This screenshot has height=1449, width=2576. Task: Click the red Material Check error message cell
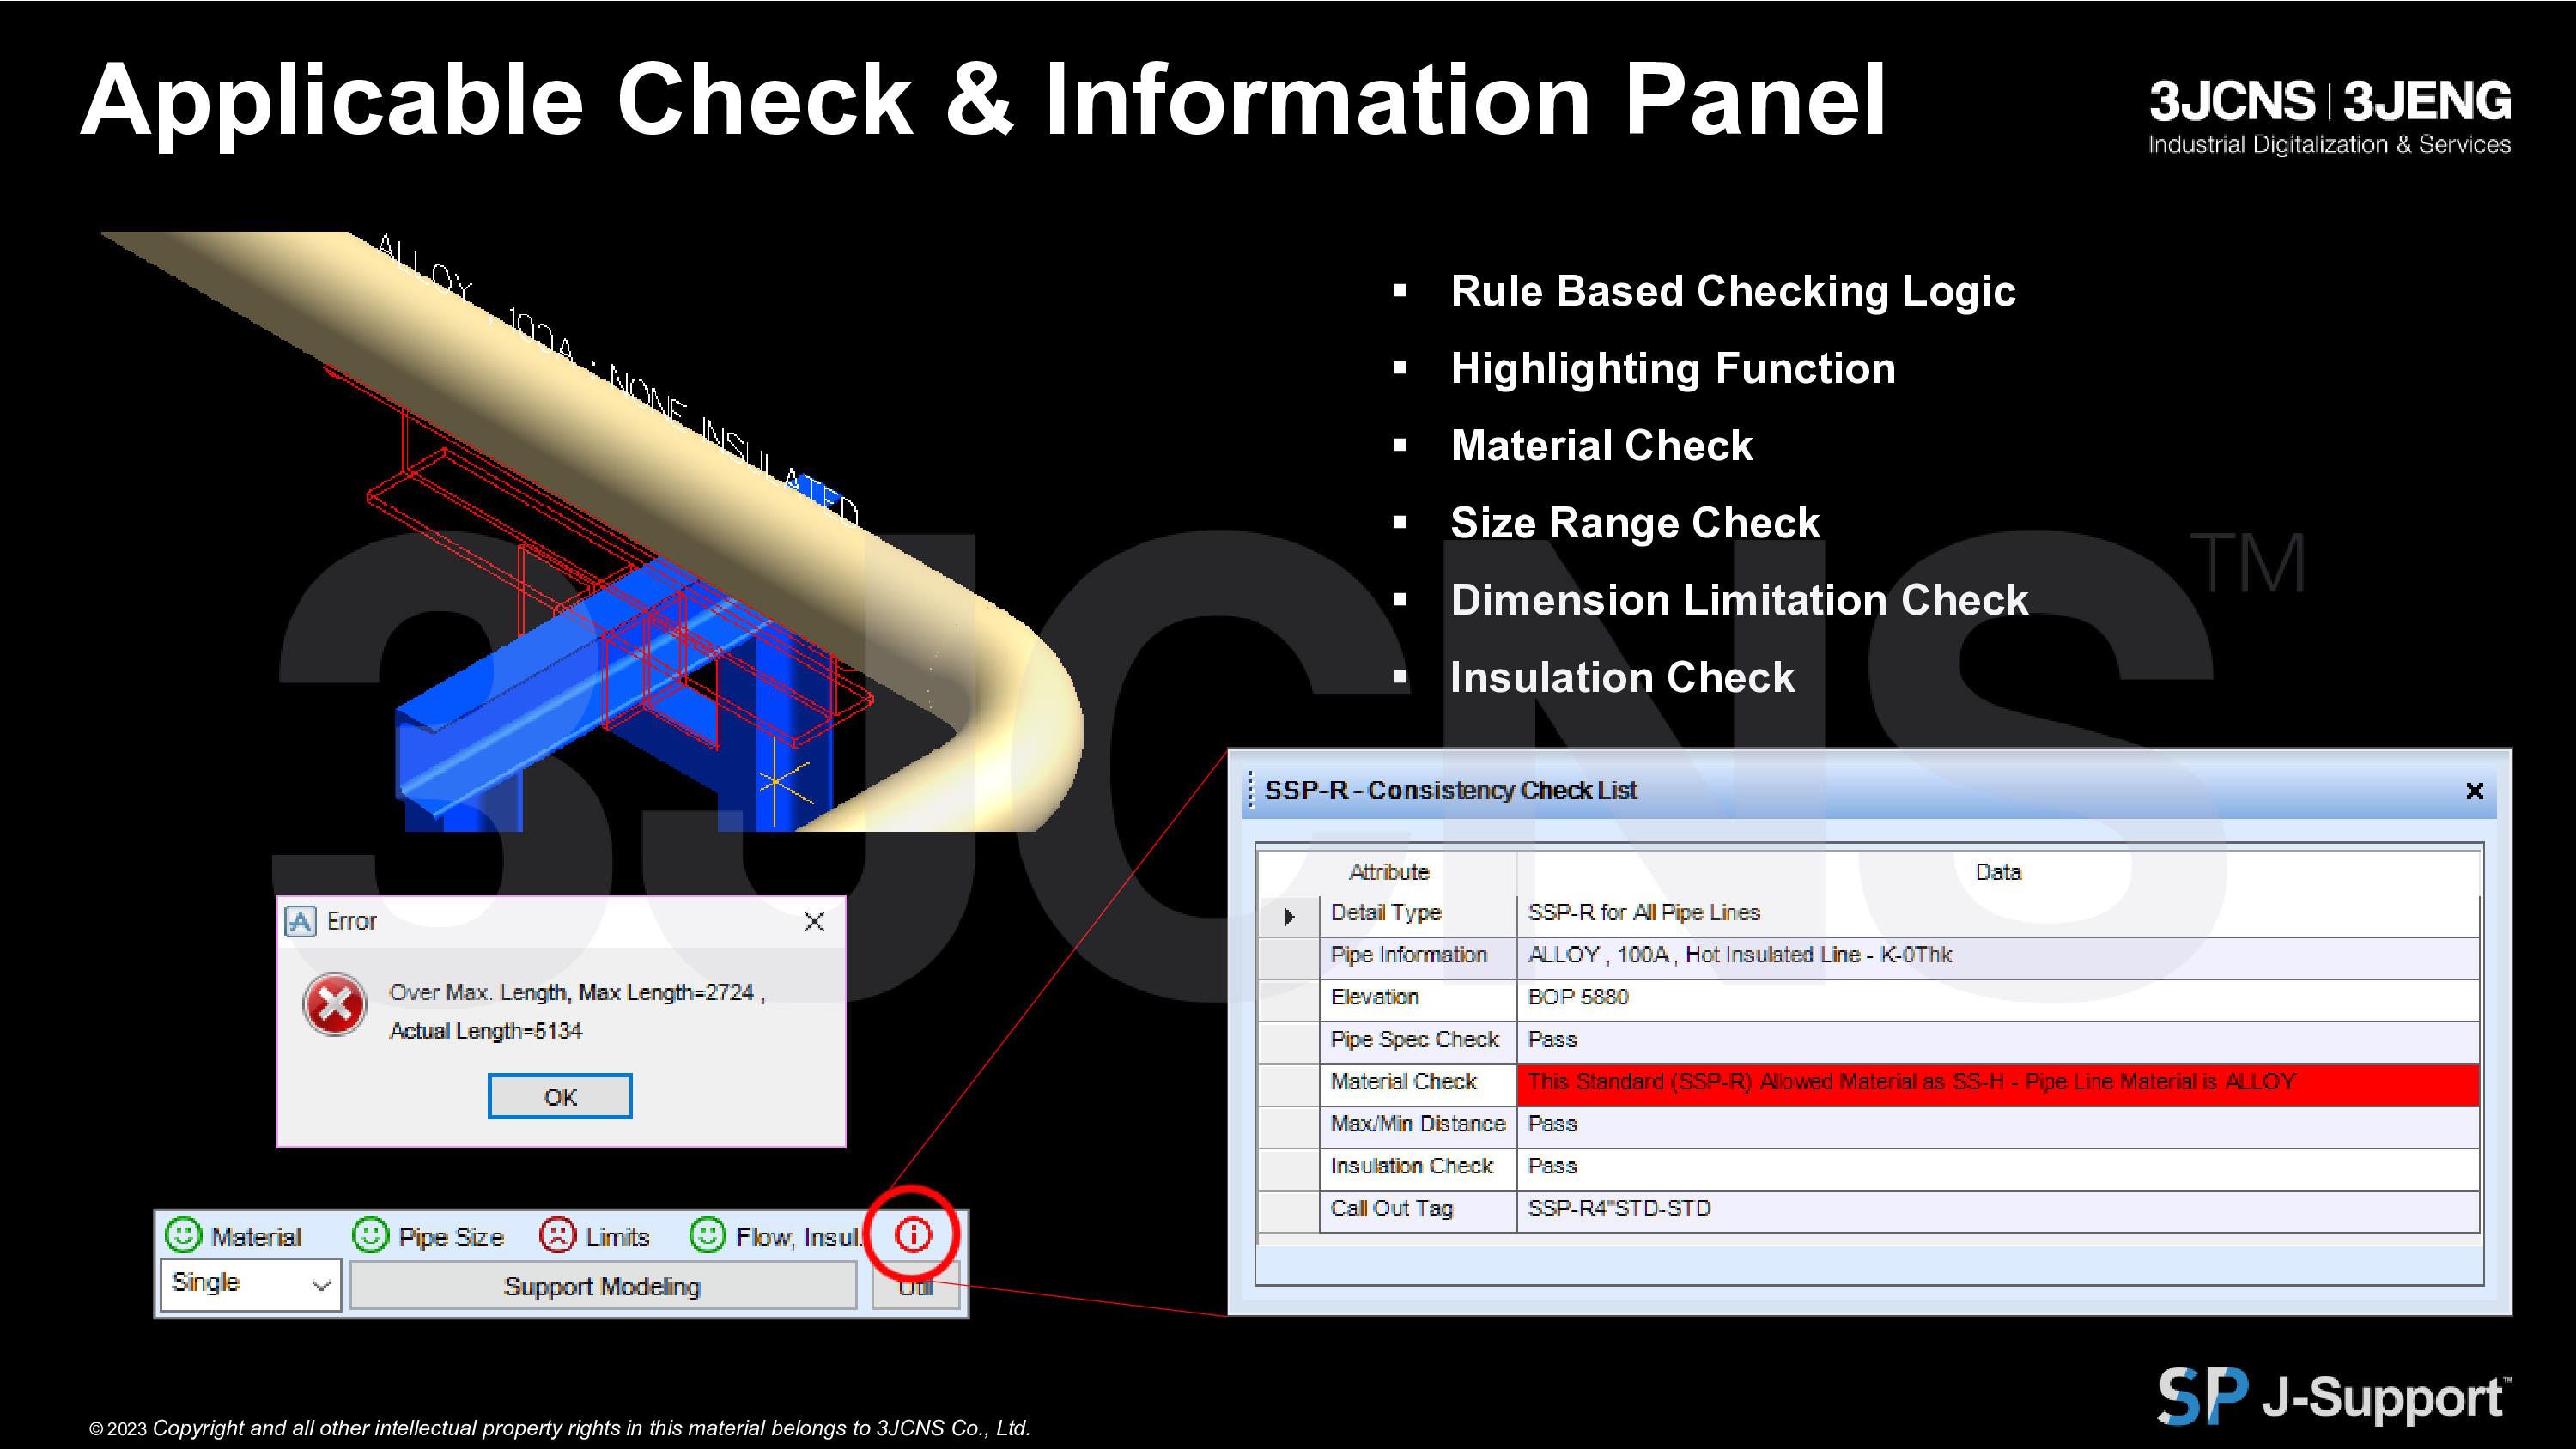(x=1998, y=1085)
